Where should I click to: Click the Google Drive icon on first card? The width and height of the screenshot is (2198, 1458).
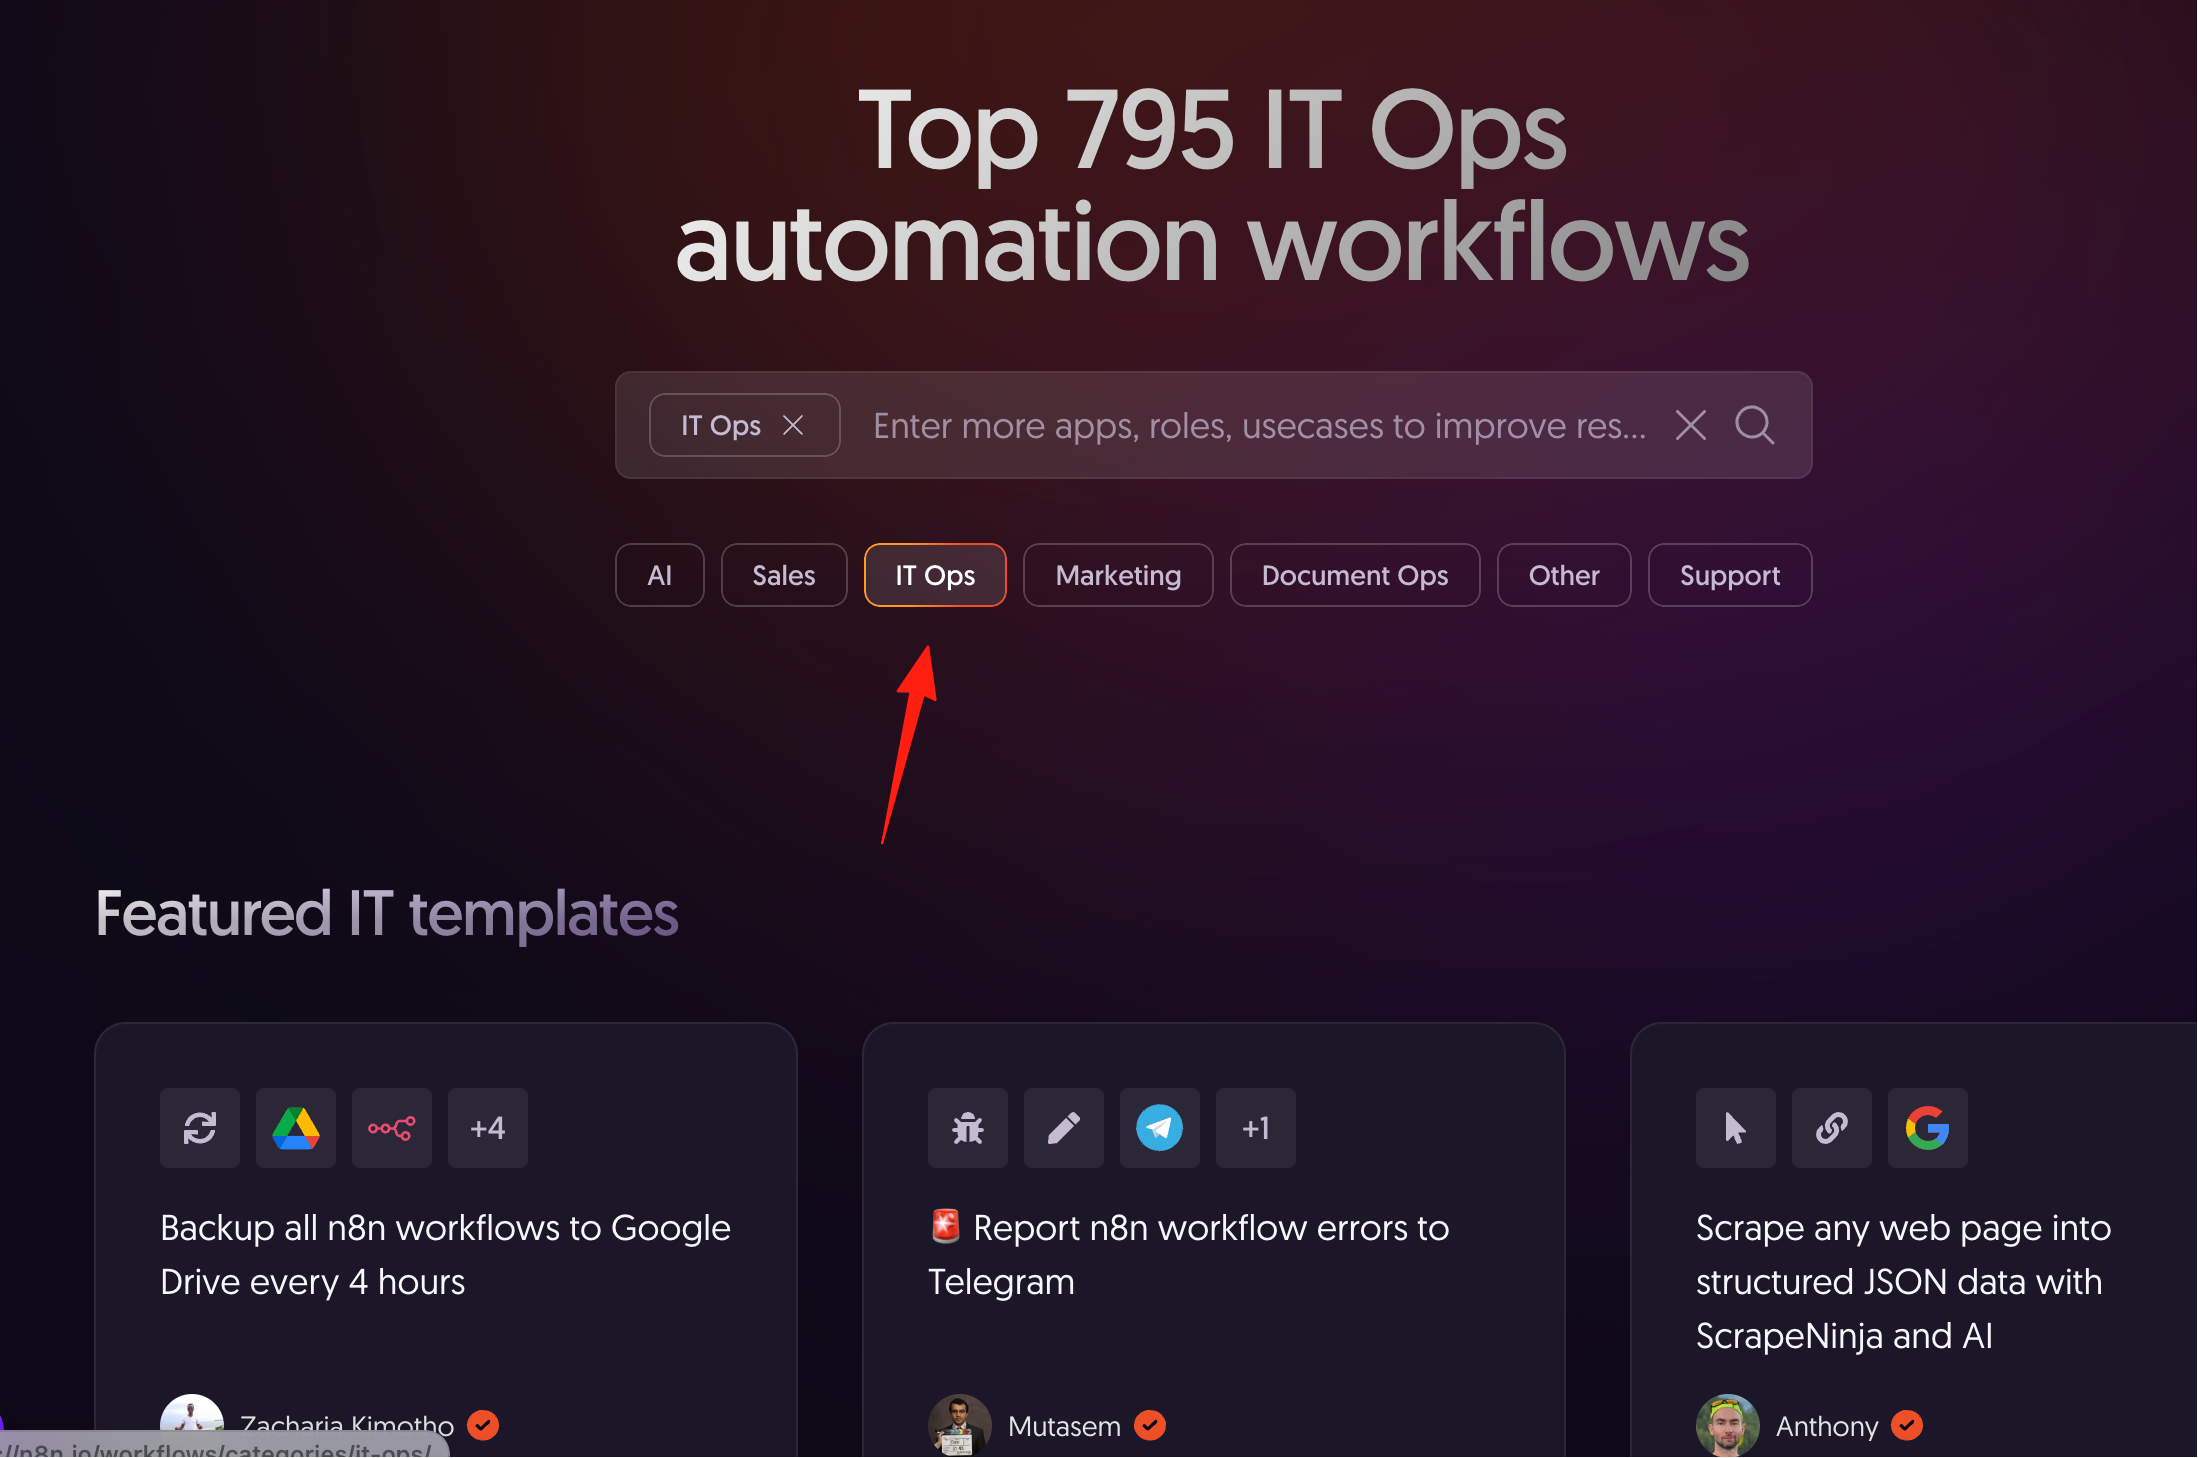[296, 1128]
